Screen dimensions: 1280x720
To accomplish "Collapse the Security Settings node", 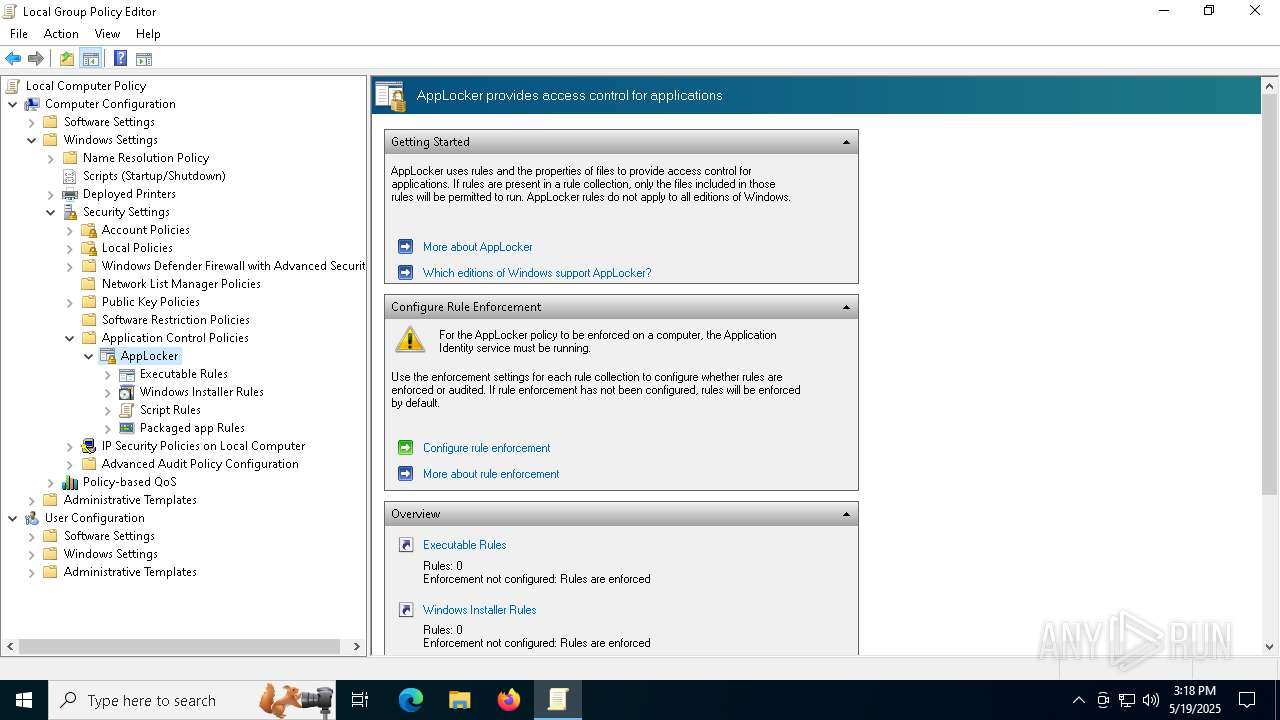I will click(51, 212).
